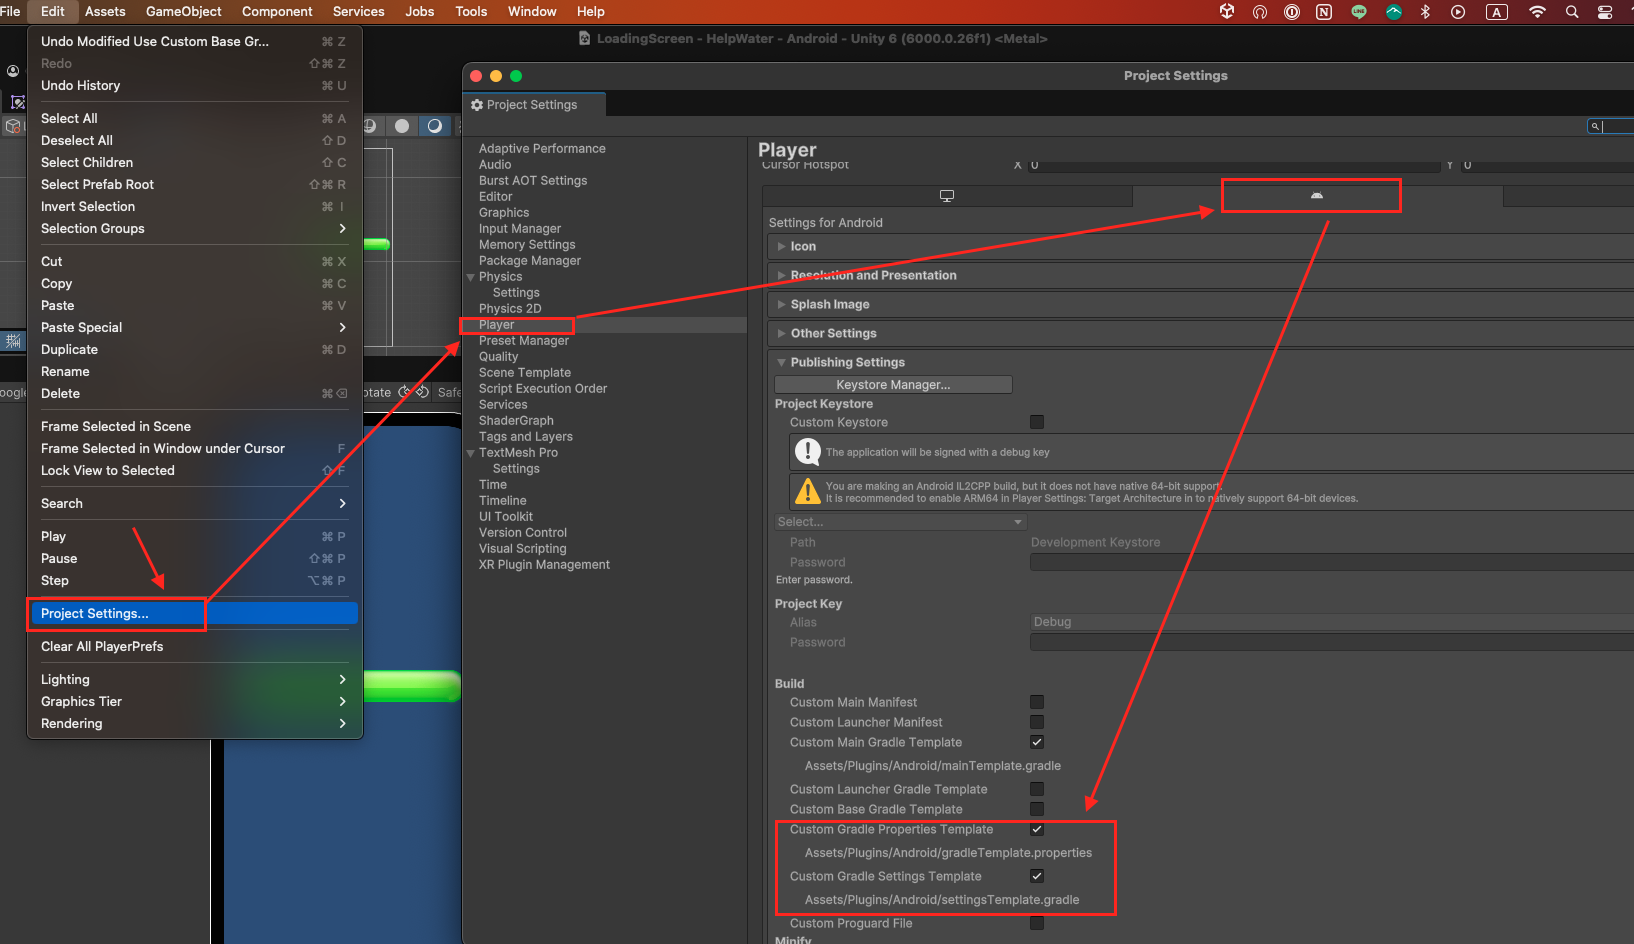1634x944 pixels.
Task: Click the Project Key Alias field showing Debug
Action: (x=1332, y=622)
